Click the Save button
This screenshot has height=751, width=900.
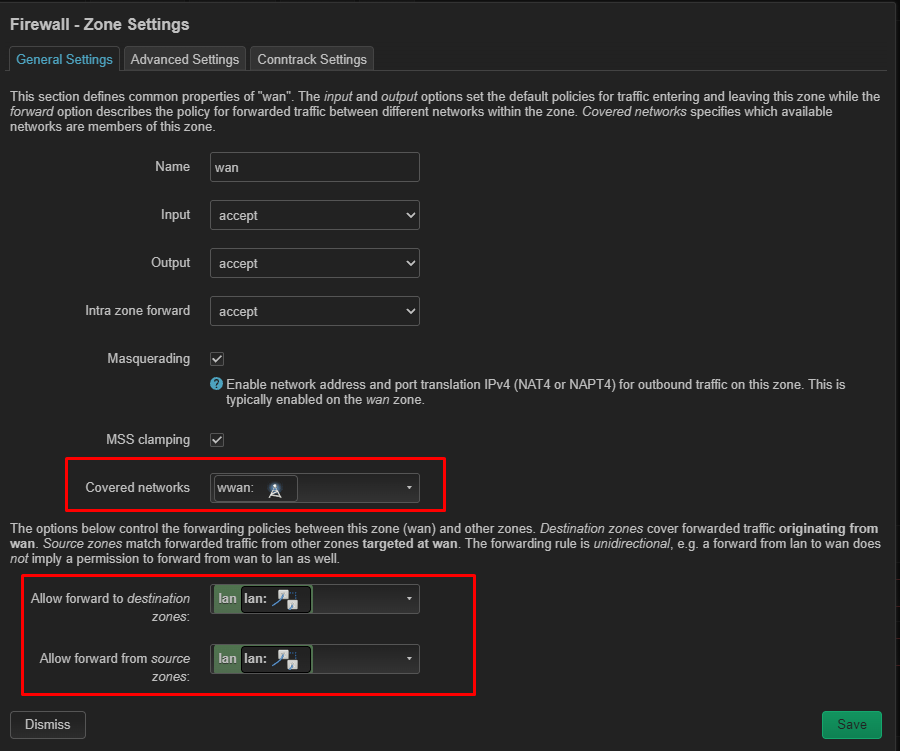point(852,725)
